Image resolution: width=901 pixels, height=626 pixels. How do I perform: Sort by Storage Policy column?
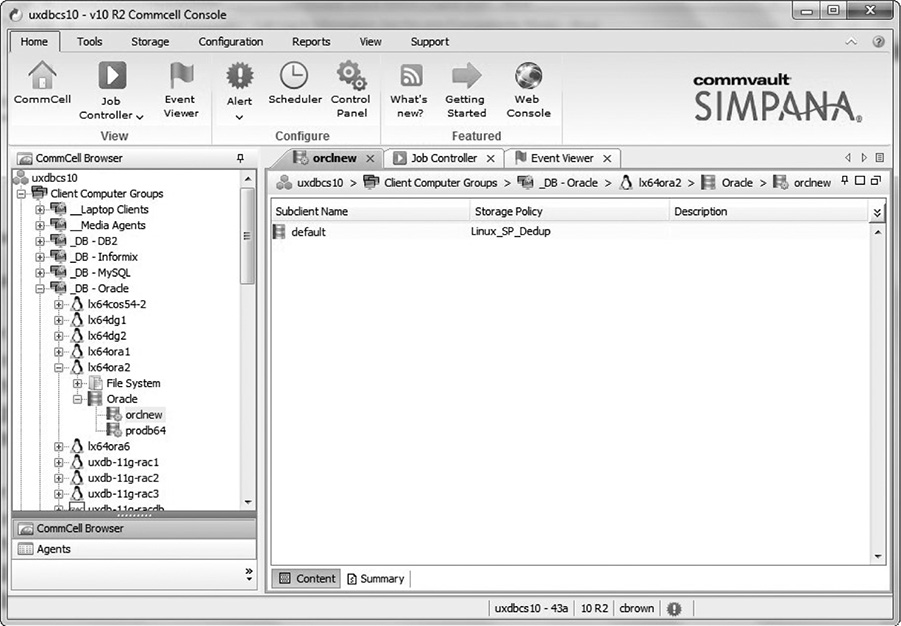569,212
